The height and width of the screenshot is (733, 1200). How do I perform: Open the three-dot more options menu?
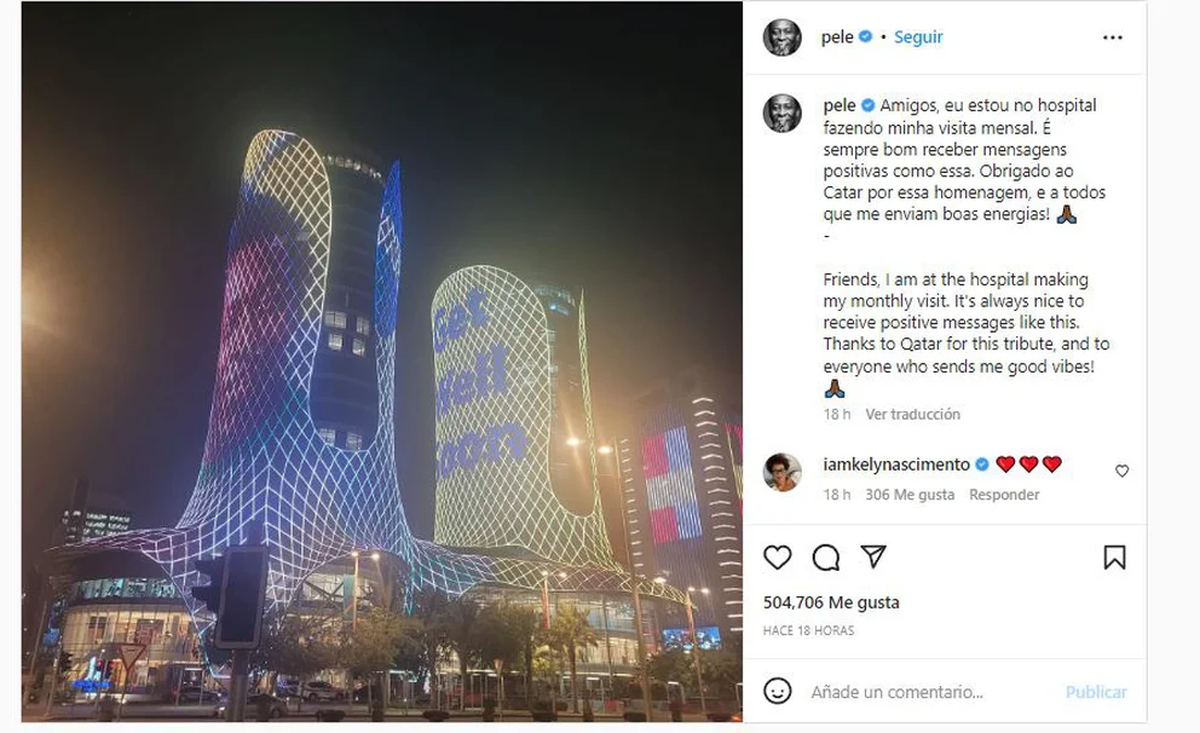click(1112, 37)
